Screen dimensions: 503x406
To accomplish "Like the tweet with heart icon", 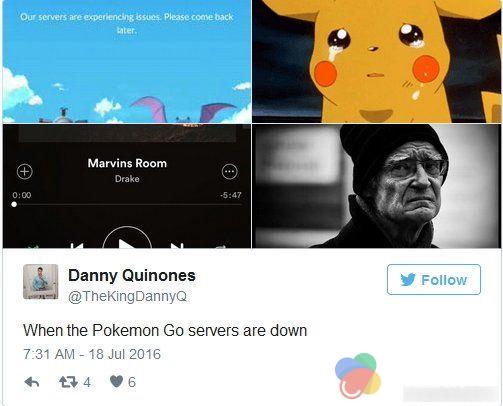I will coord(116,382).
